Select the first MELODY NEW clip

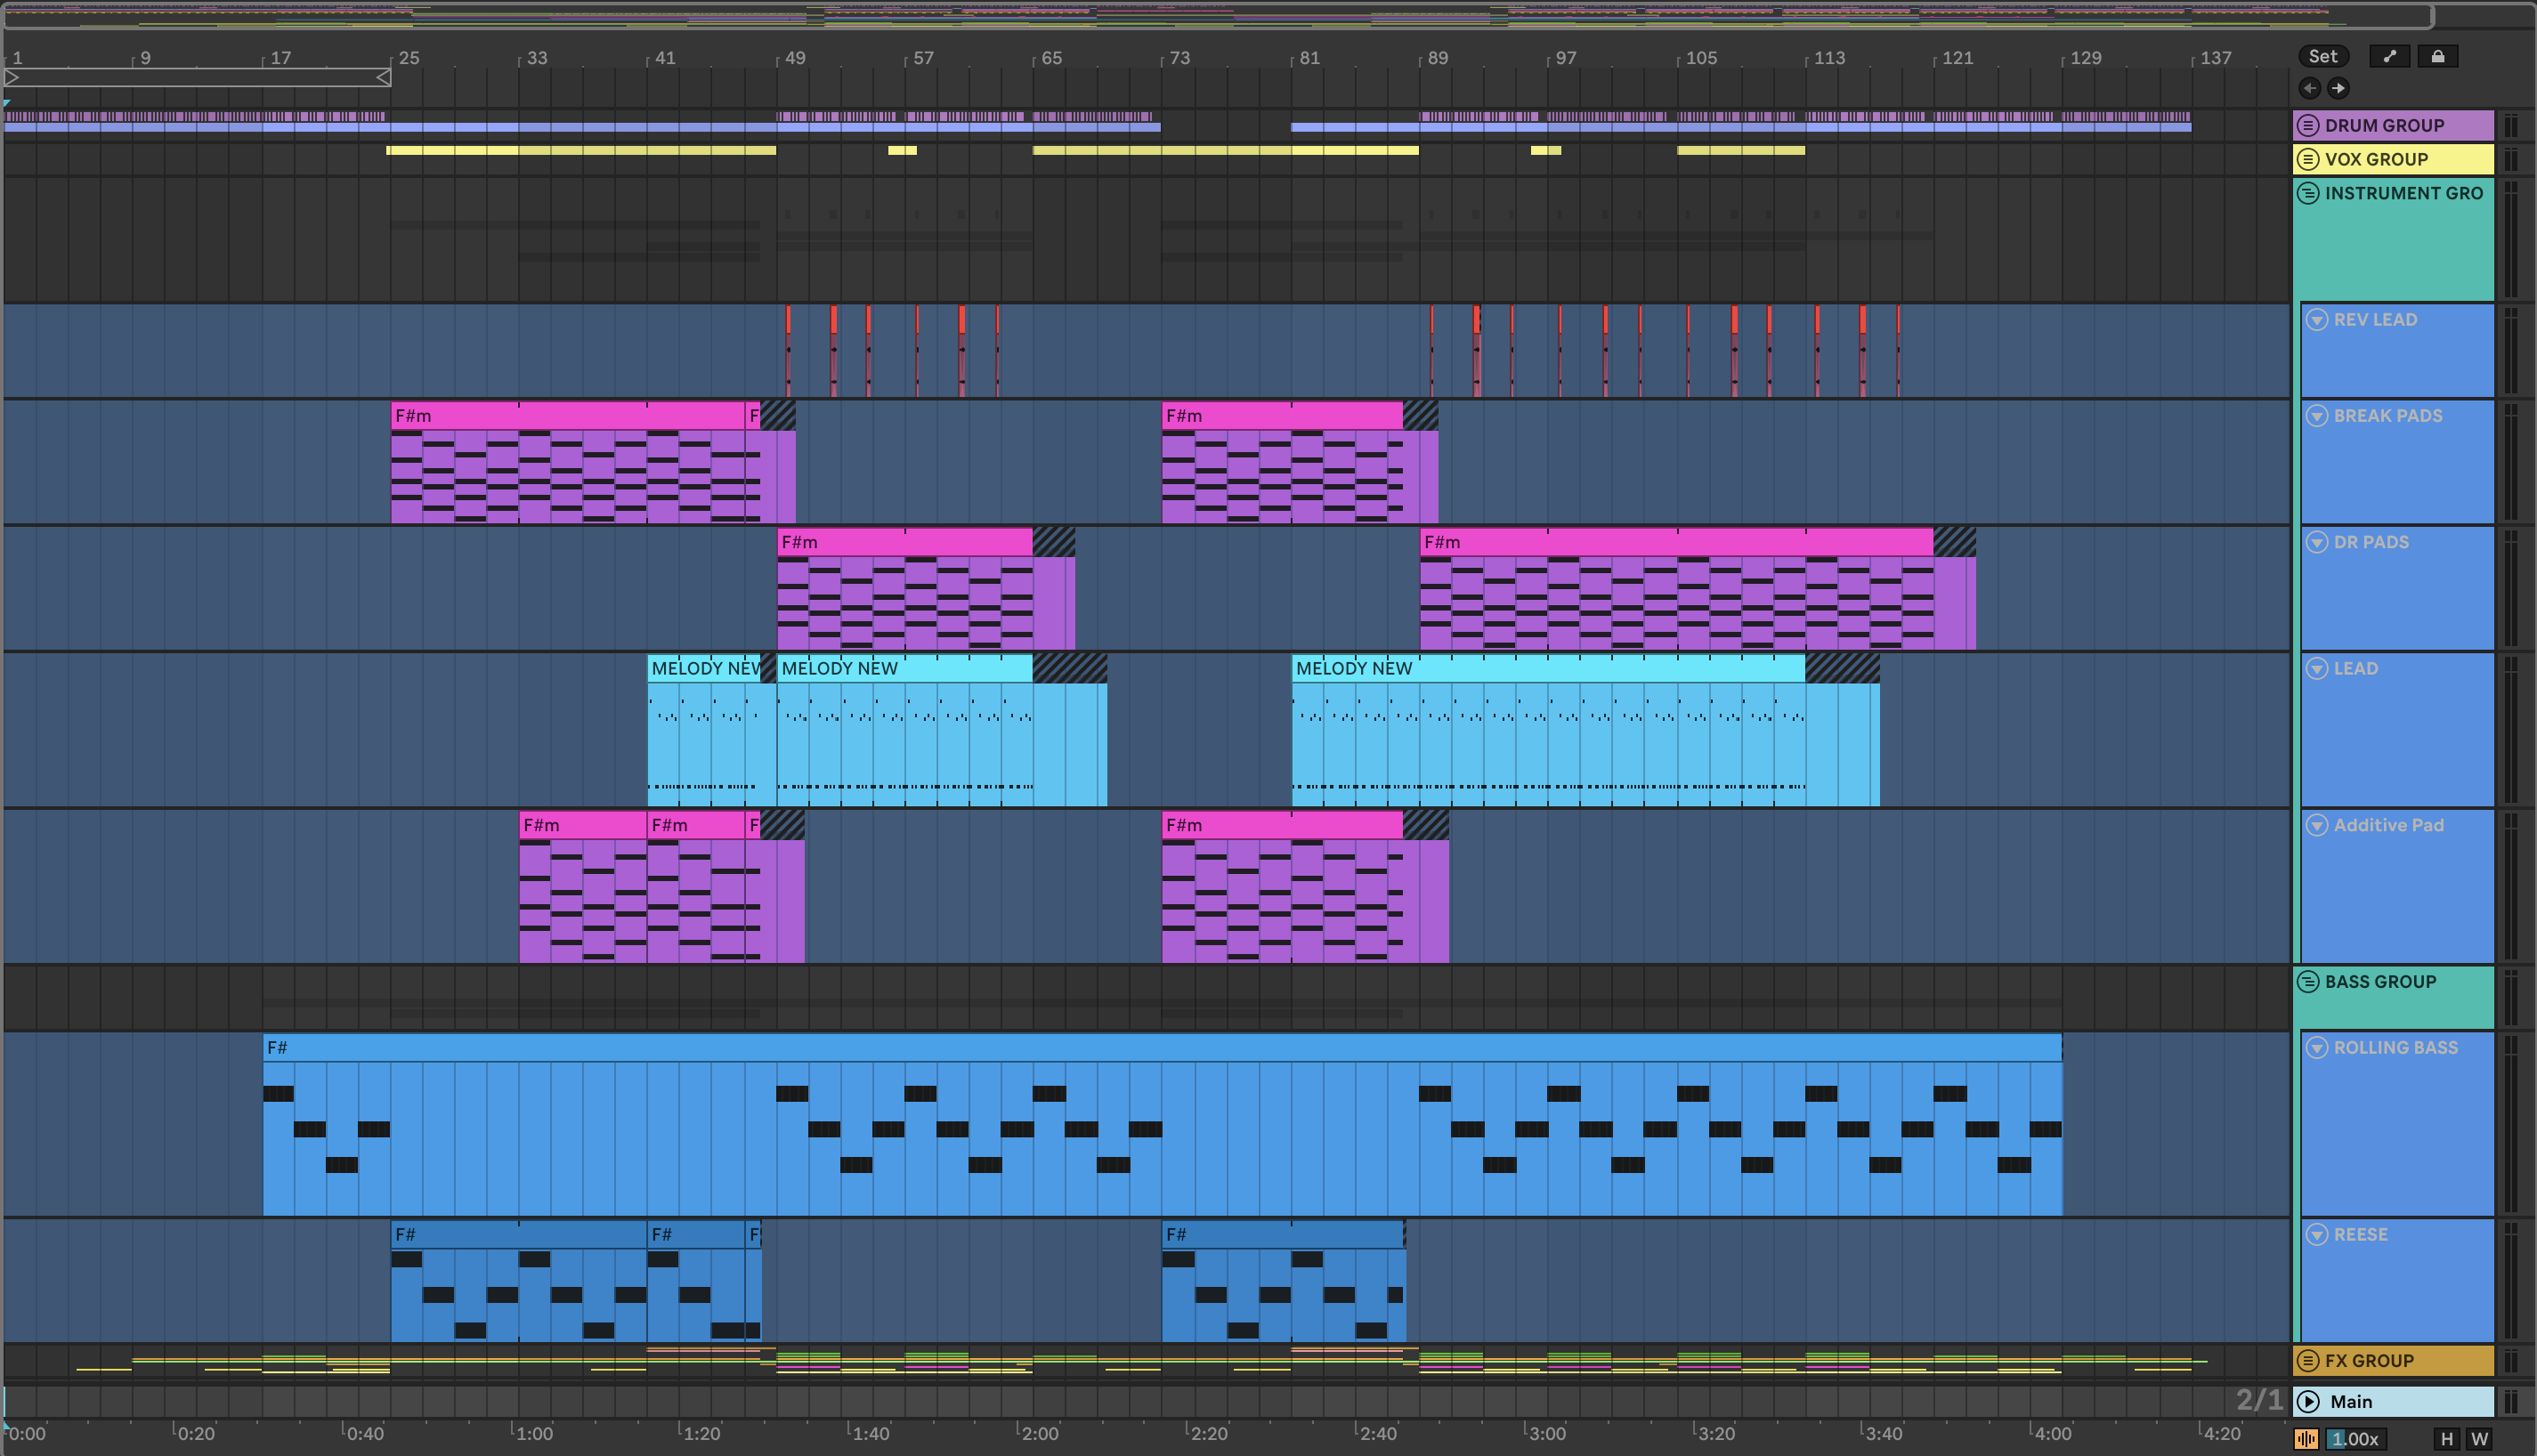pyautogui.click(x=703, y=668)
